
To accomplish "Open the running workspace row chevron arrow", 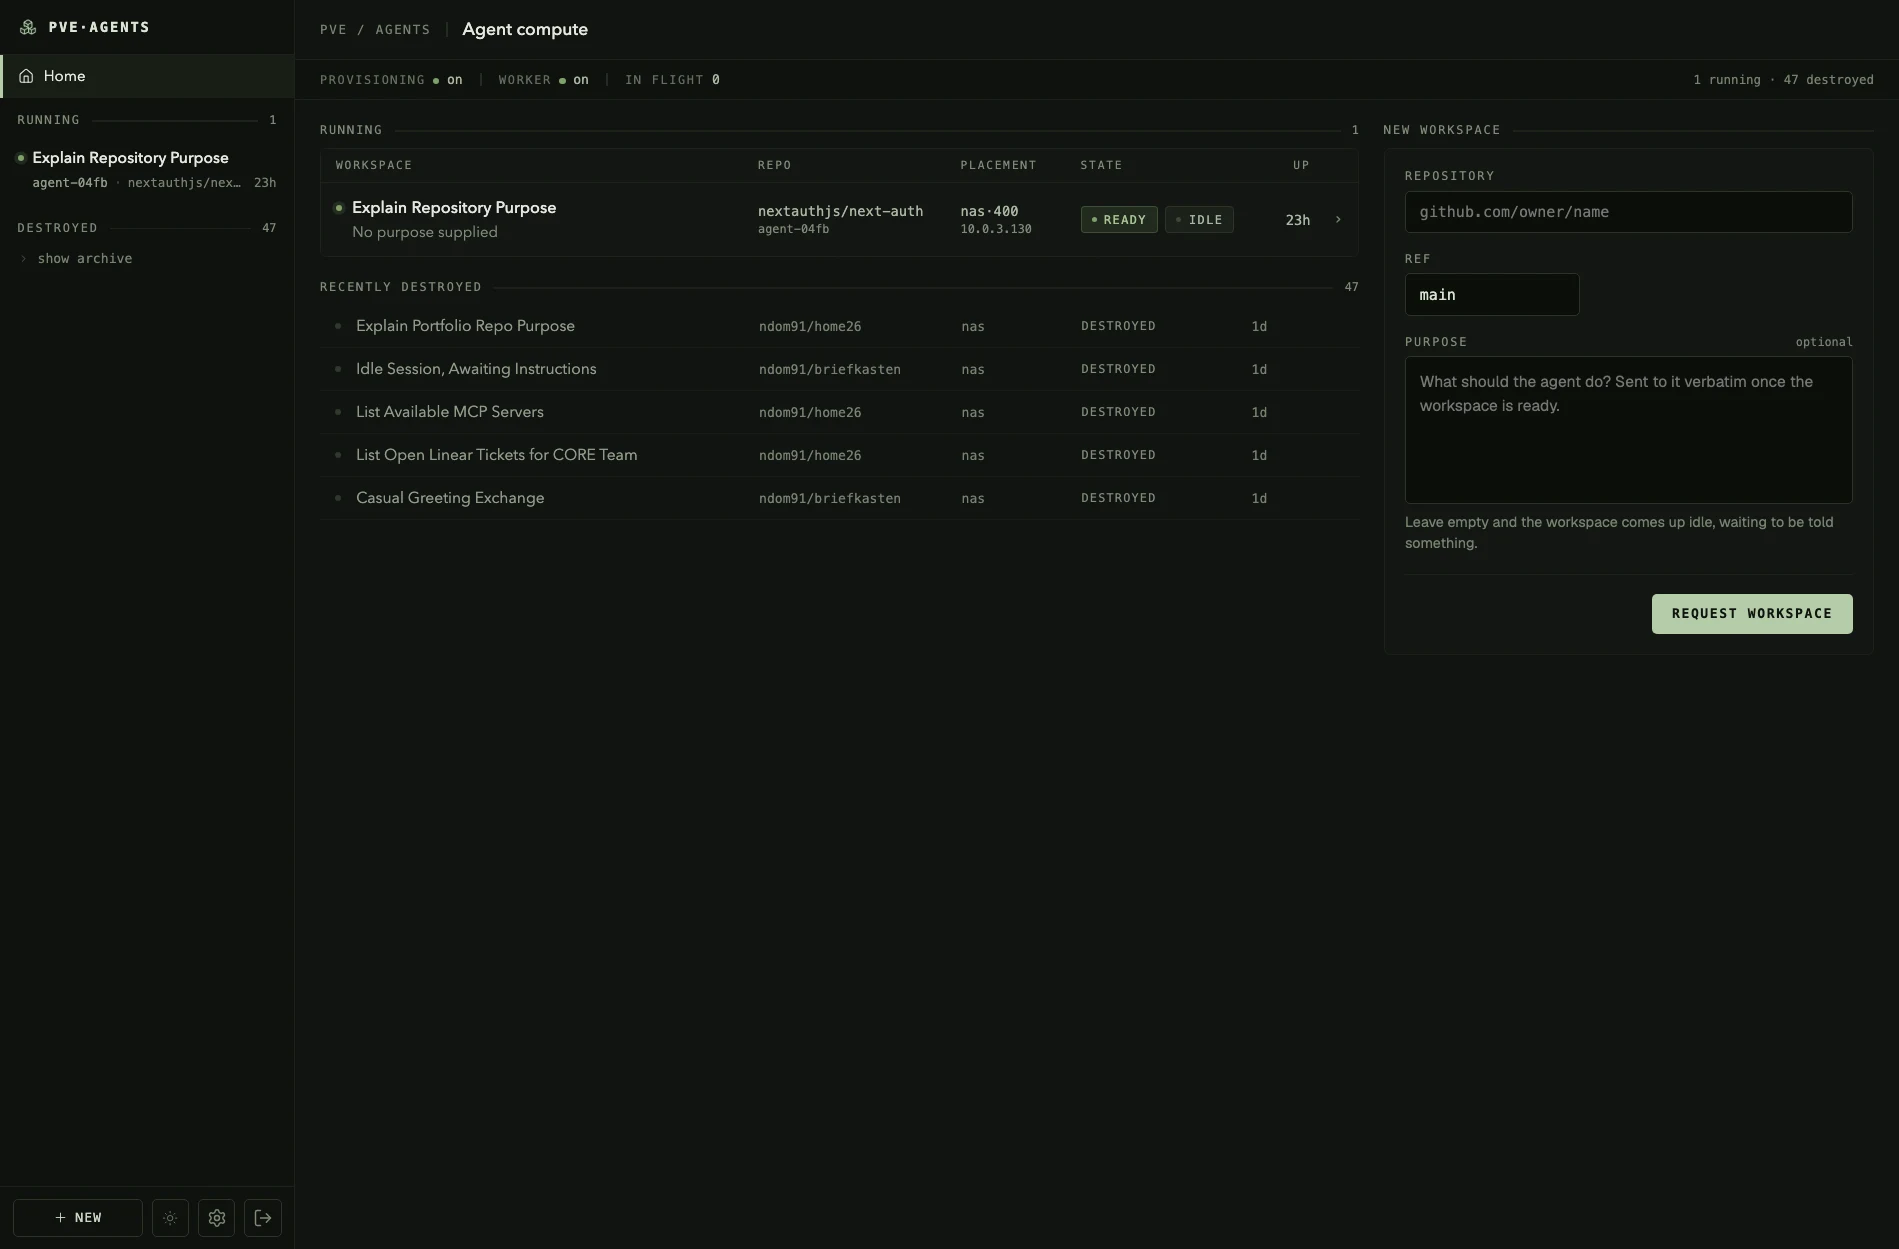I will (x=1338, y=220).
